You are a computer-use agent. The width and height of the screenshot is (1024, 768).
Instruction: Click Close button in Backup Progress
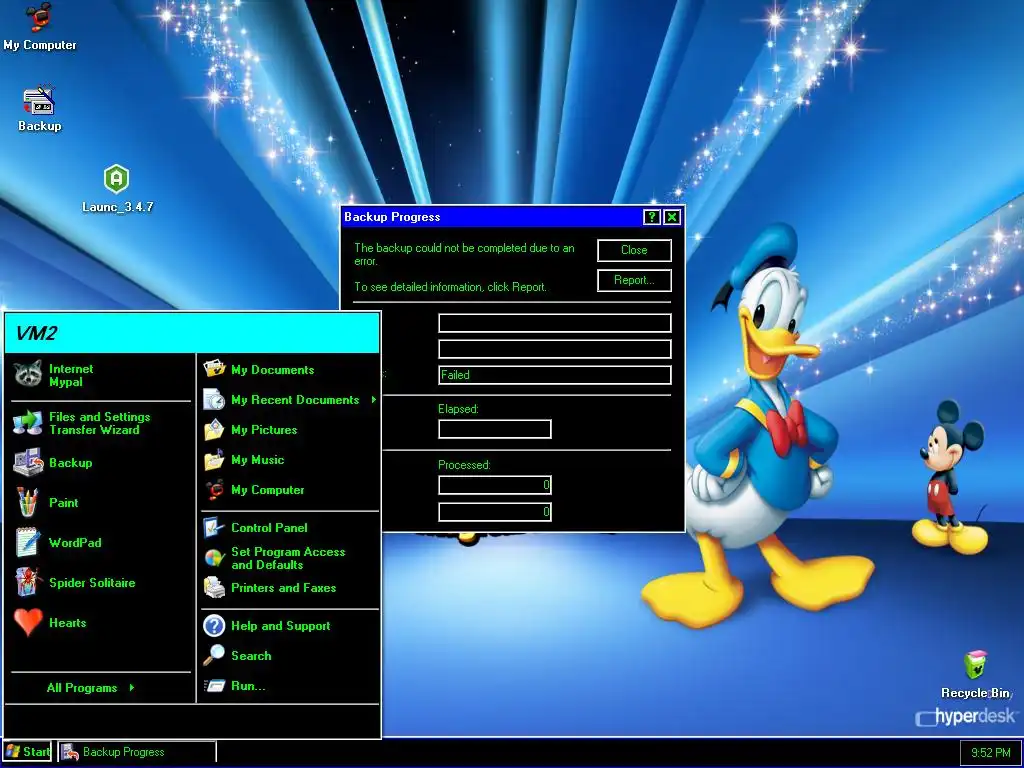coord(634,250)
